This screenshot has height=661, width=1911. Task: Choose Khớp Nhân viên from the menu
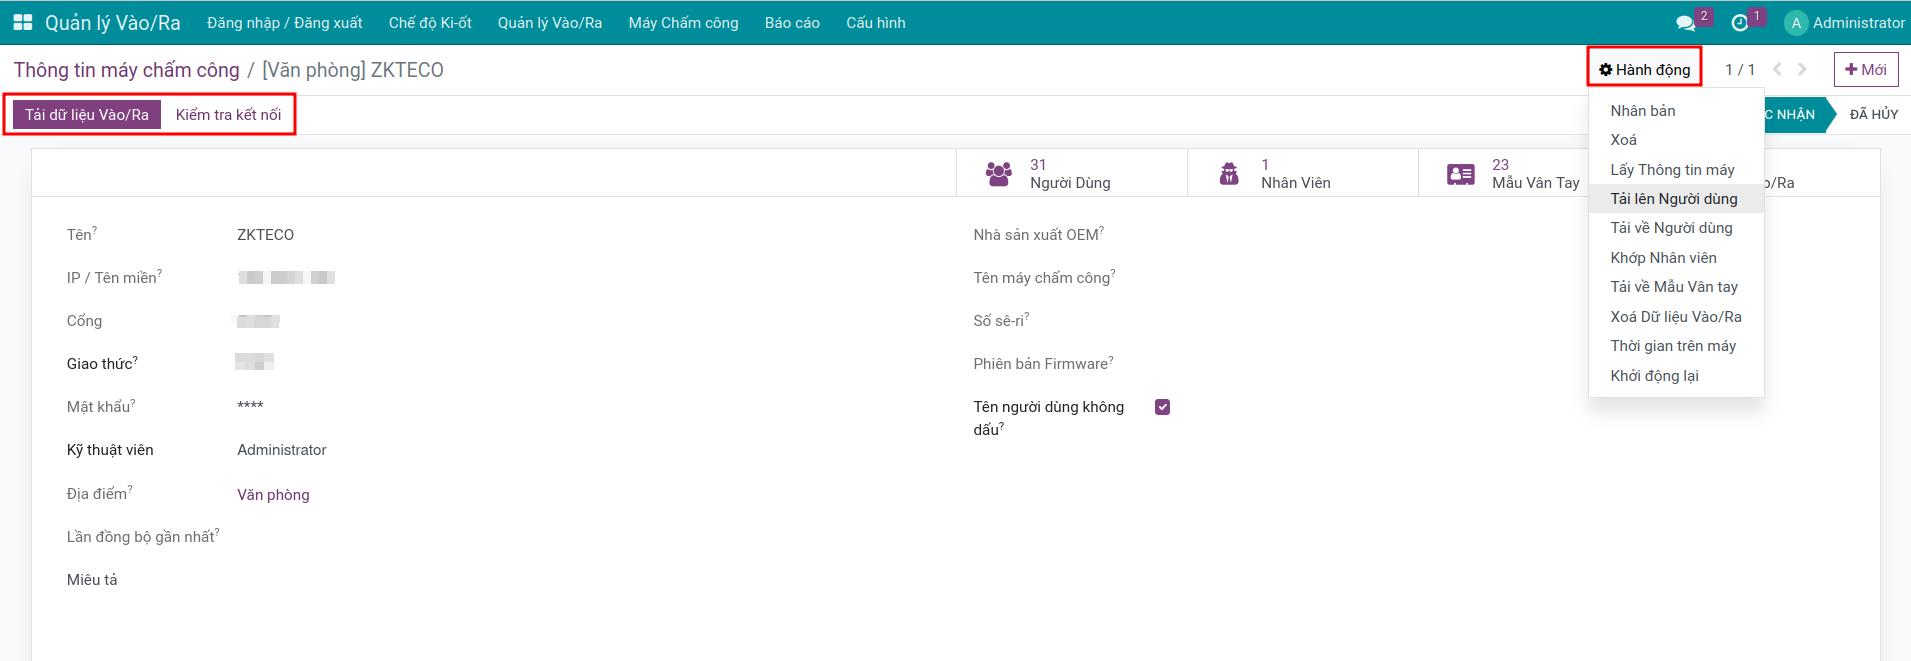click(1663, 258)
